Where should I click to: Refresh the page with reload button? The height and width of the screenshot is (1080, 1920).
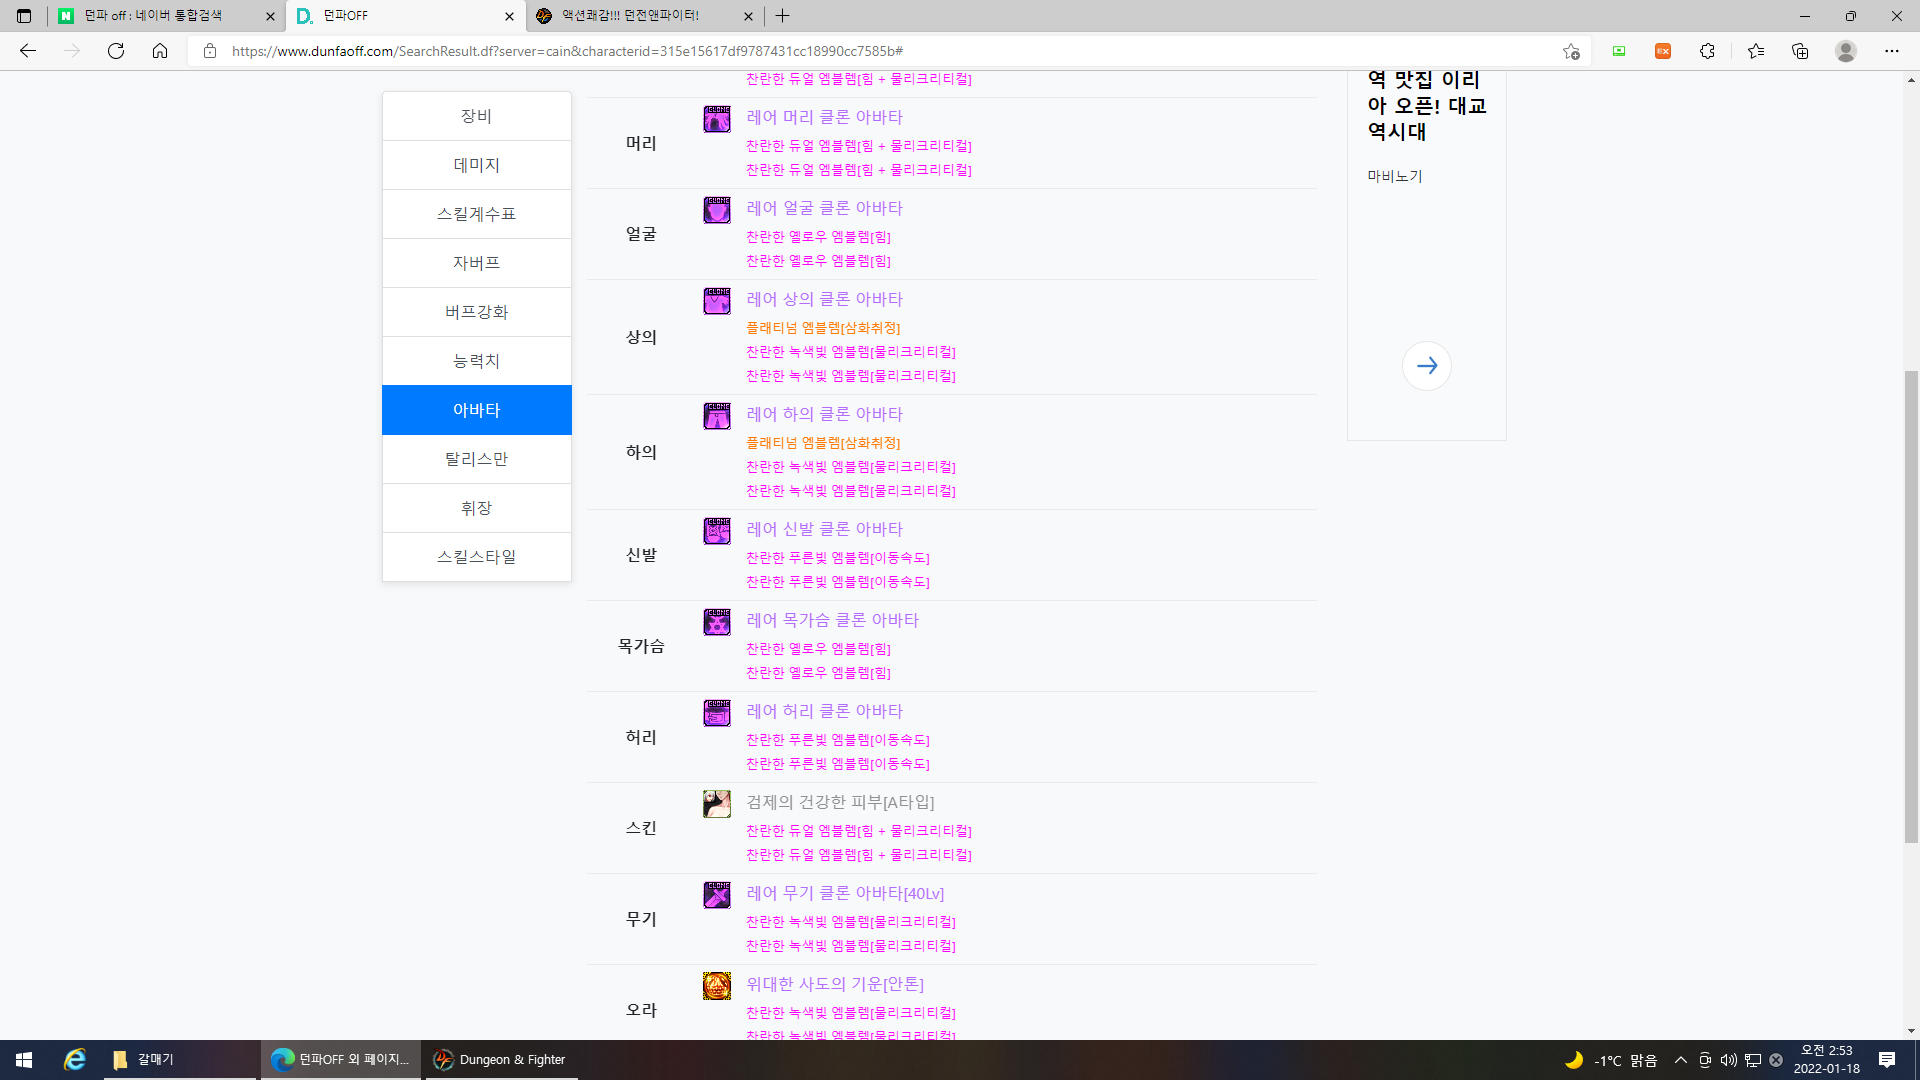tap(116, 51)
